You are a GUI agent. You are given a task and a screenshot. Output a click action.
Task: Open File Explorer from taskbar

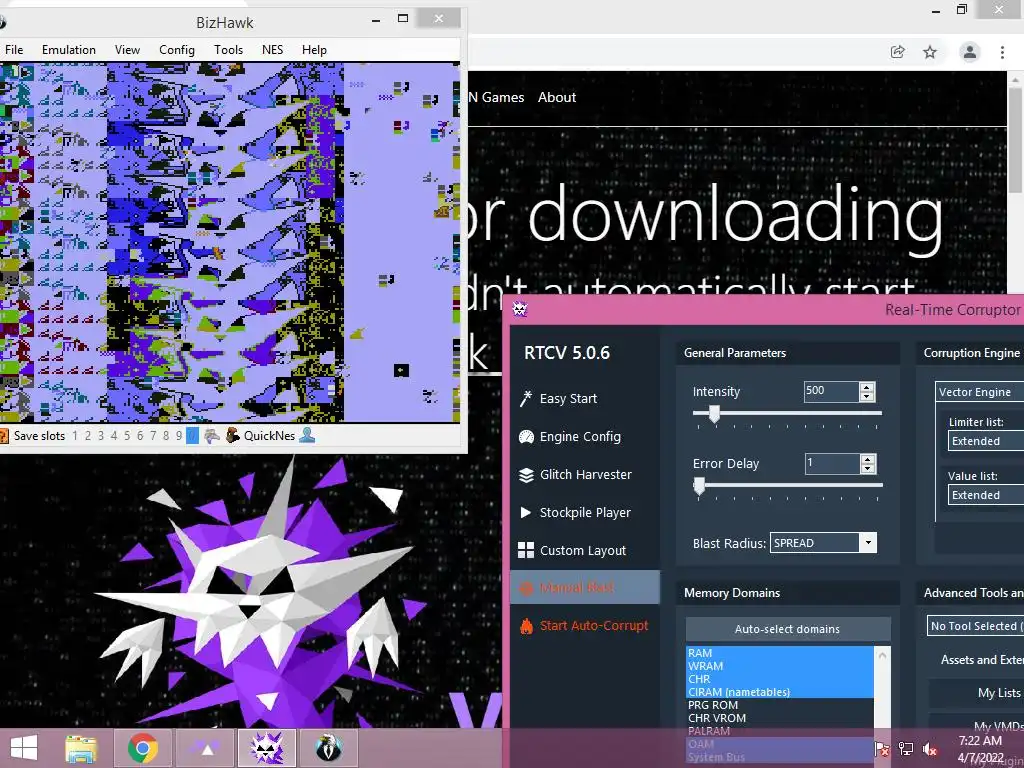pos(81,748)
